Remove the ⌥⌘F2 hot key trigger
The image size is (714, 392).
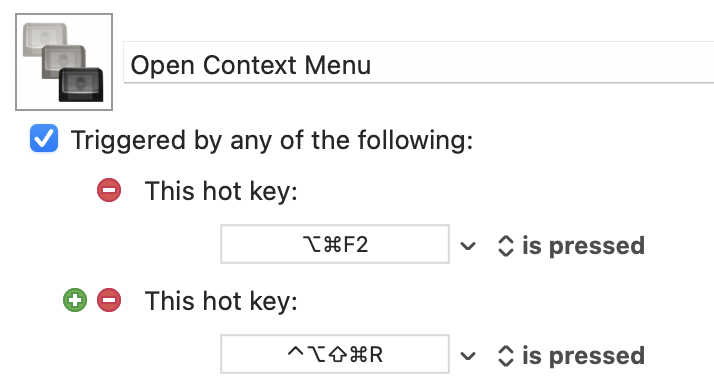tap(109, 190)
